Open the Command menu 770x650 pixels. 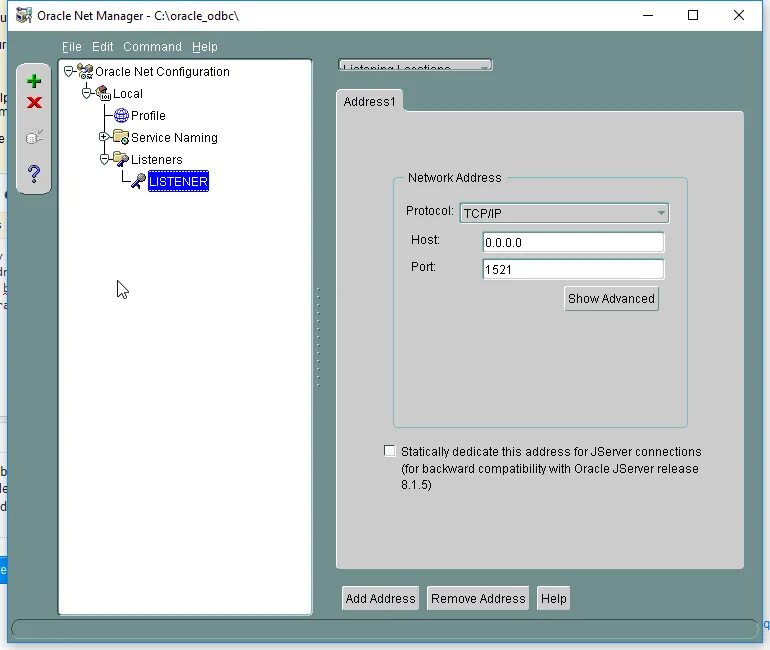[x=152, y=47]
